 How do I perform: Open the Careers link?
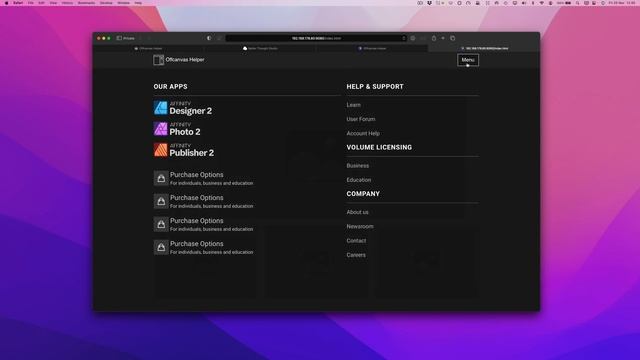pyautogui.click(x=356, y=255)
